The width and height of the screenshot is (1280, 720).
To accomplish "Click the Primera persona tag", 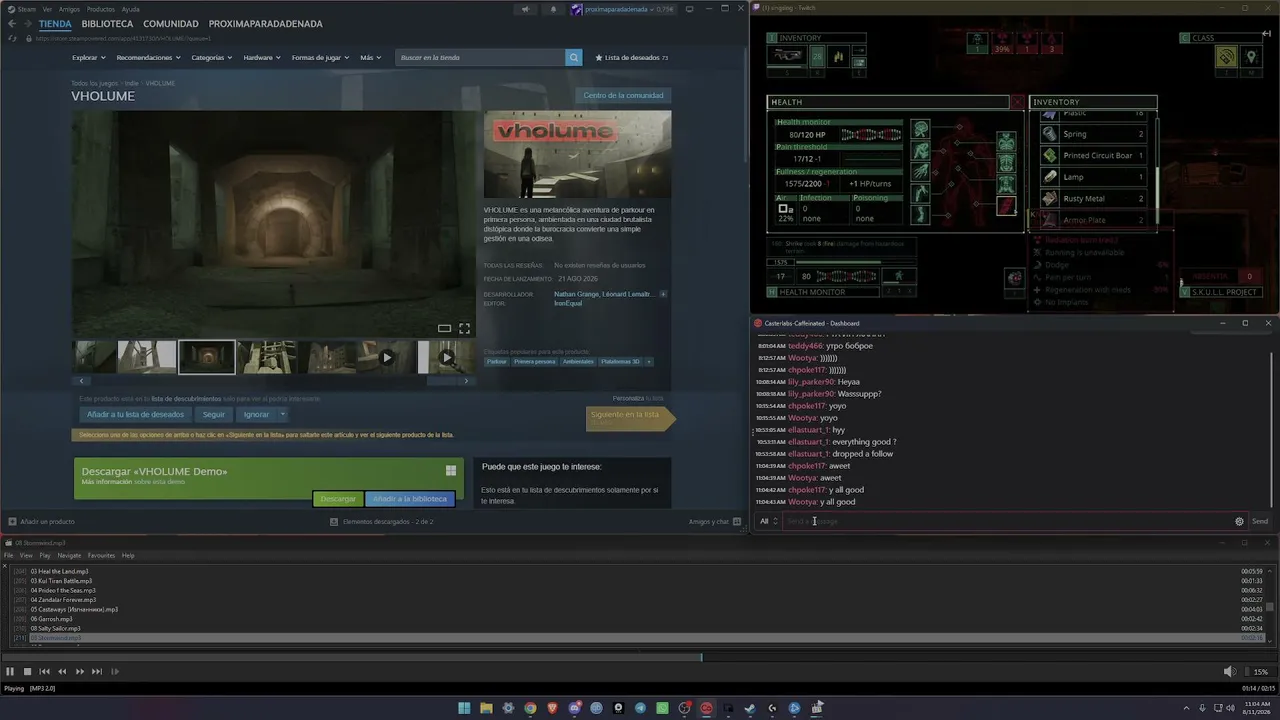I will click(x=535, y=362).
